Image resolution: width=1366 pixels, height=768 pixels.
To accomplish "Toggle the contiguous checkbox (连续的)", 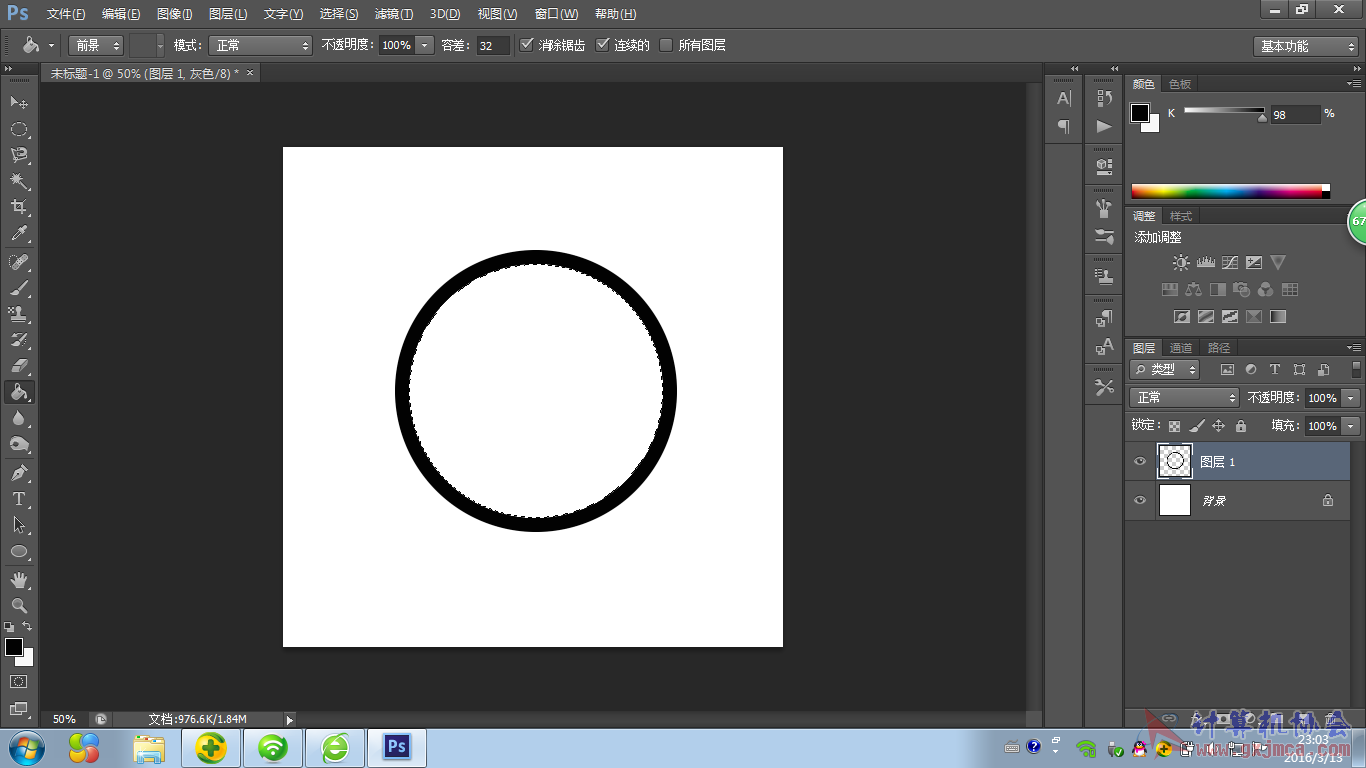I will pos(602,45).
